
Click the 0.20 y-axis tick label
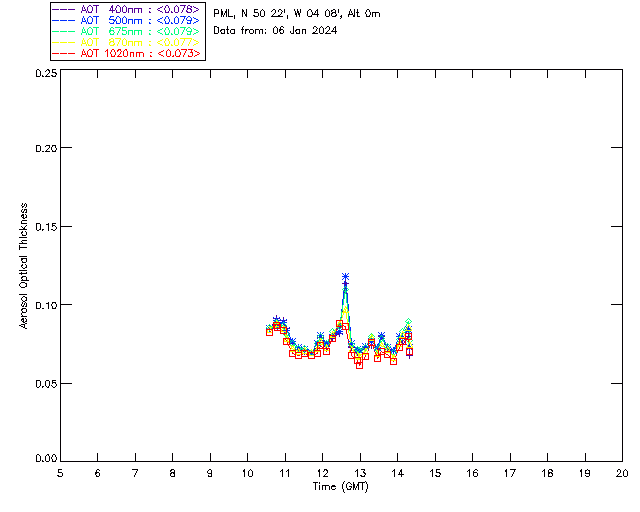[x=46, y=148]
